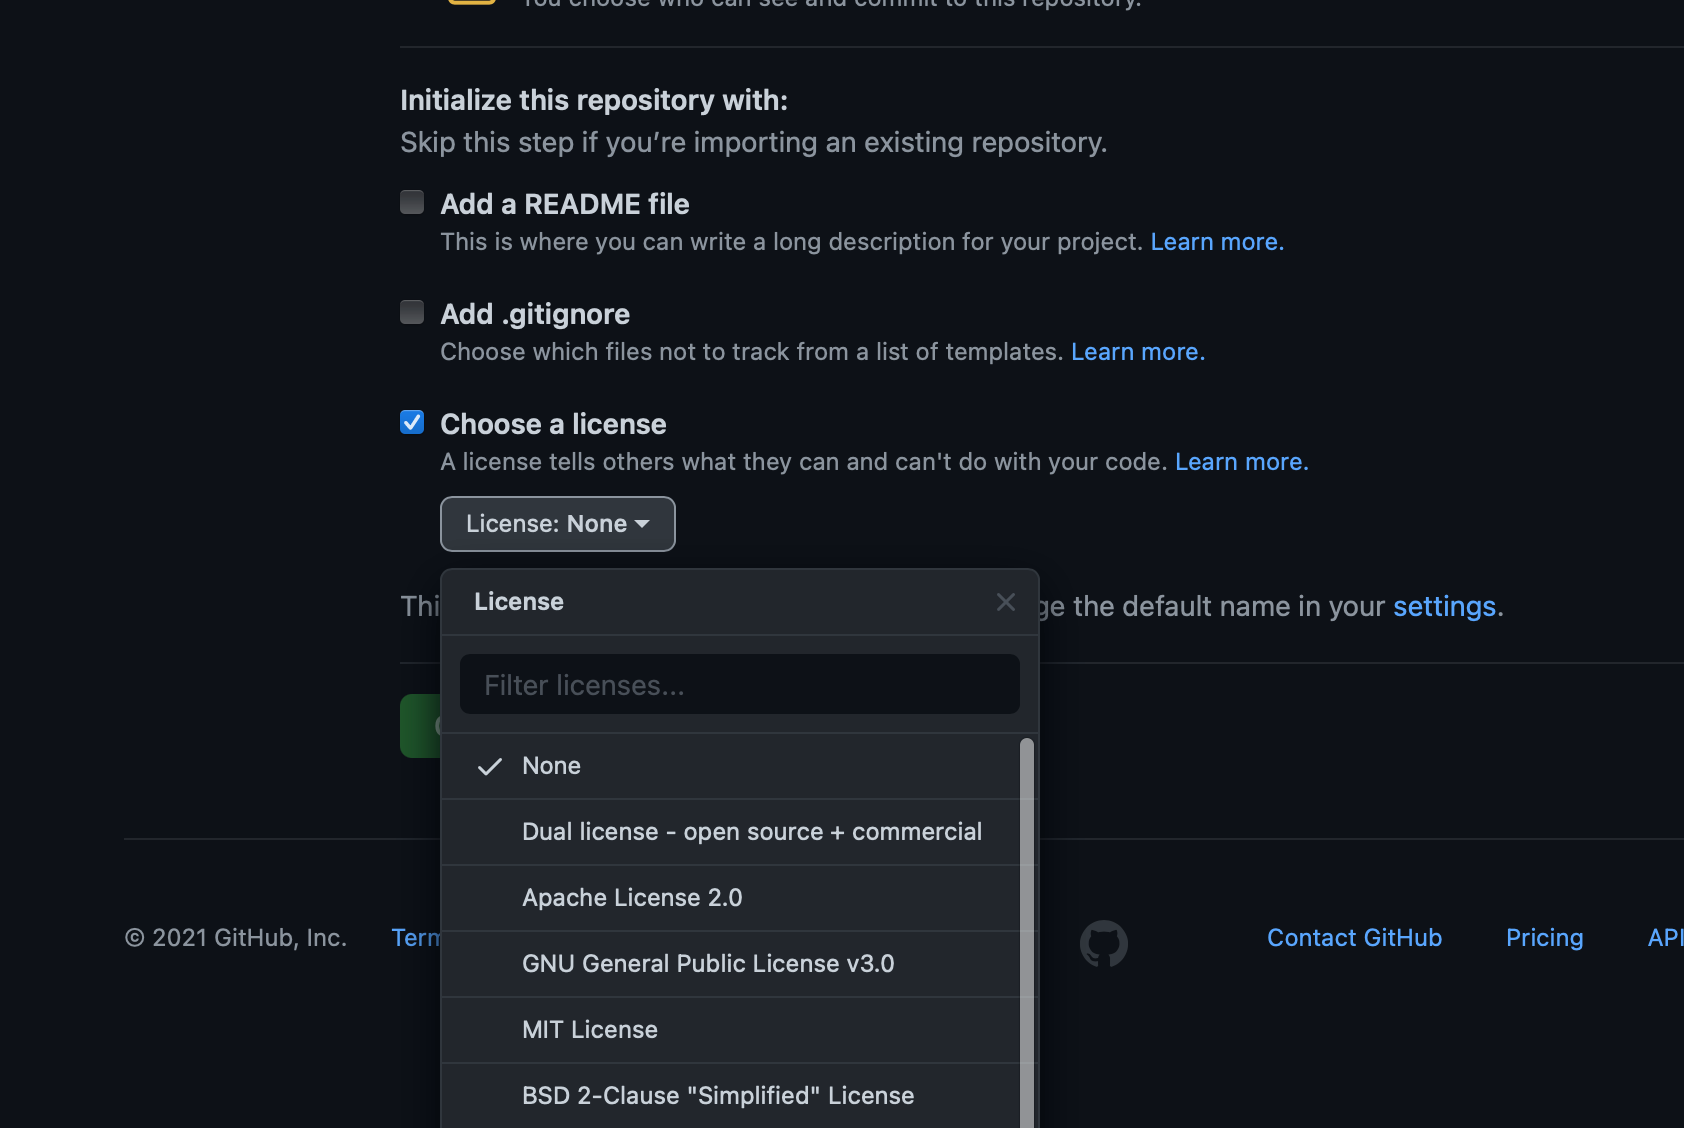
Task: Uncheck the Choose a license option
Action: coord(411,421)
